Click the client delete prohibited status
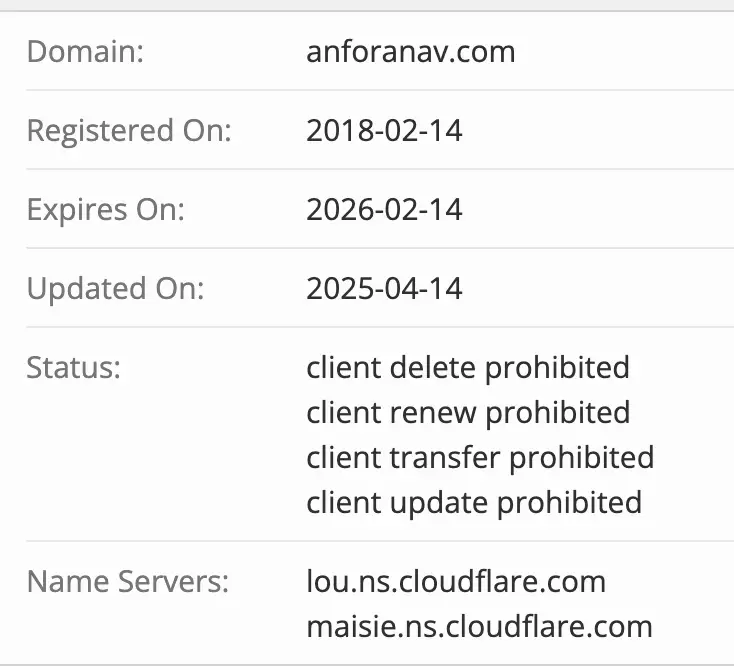Screen dimensions: 734x668 coord(468,368)
